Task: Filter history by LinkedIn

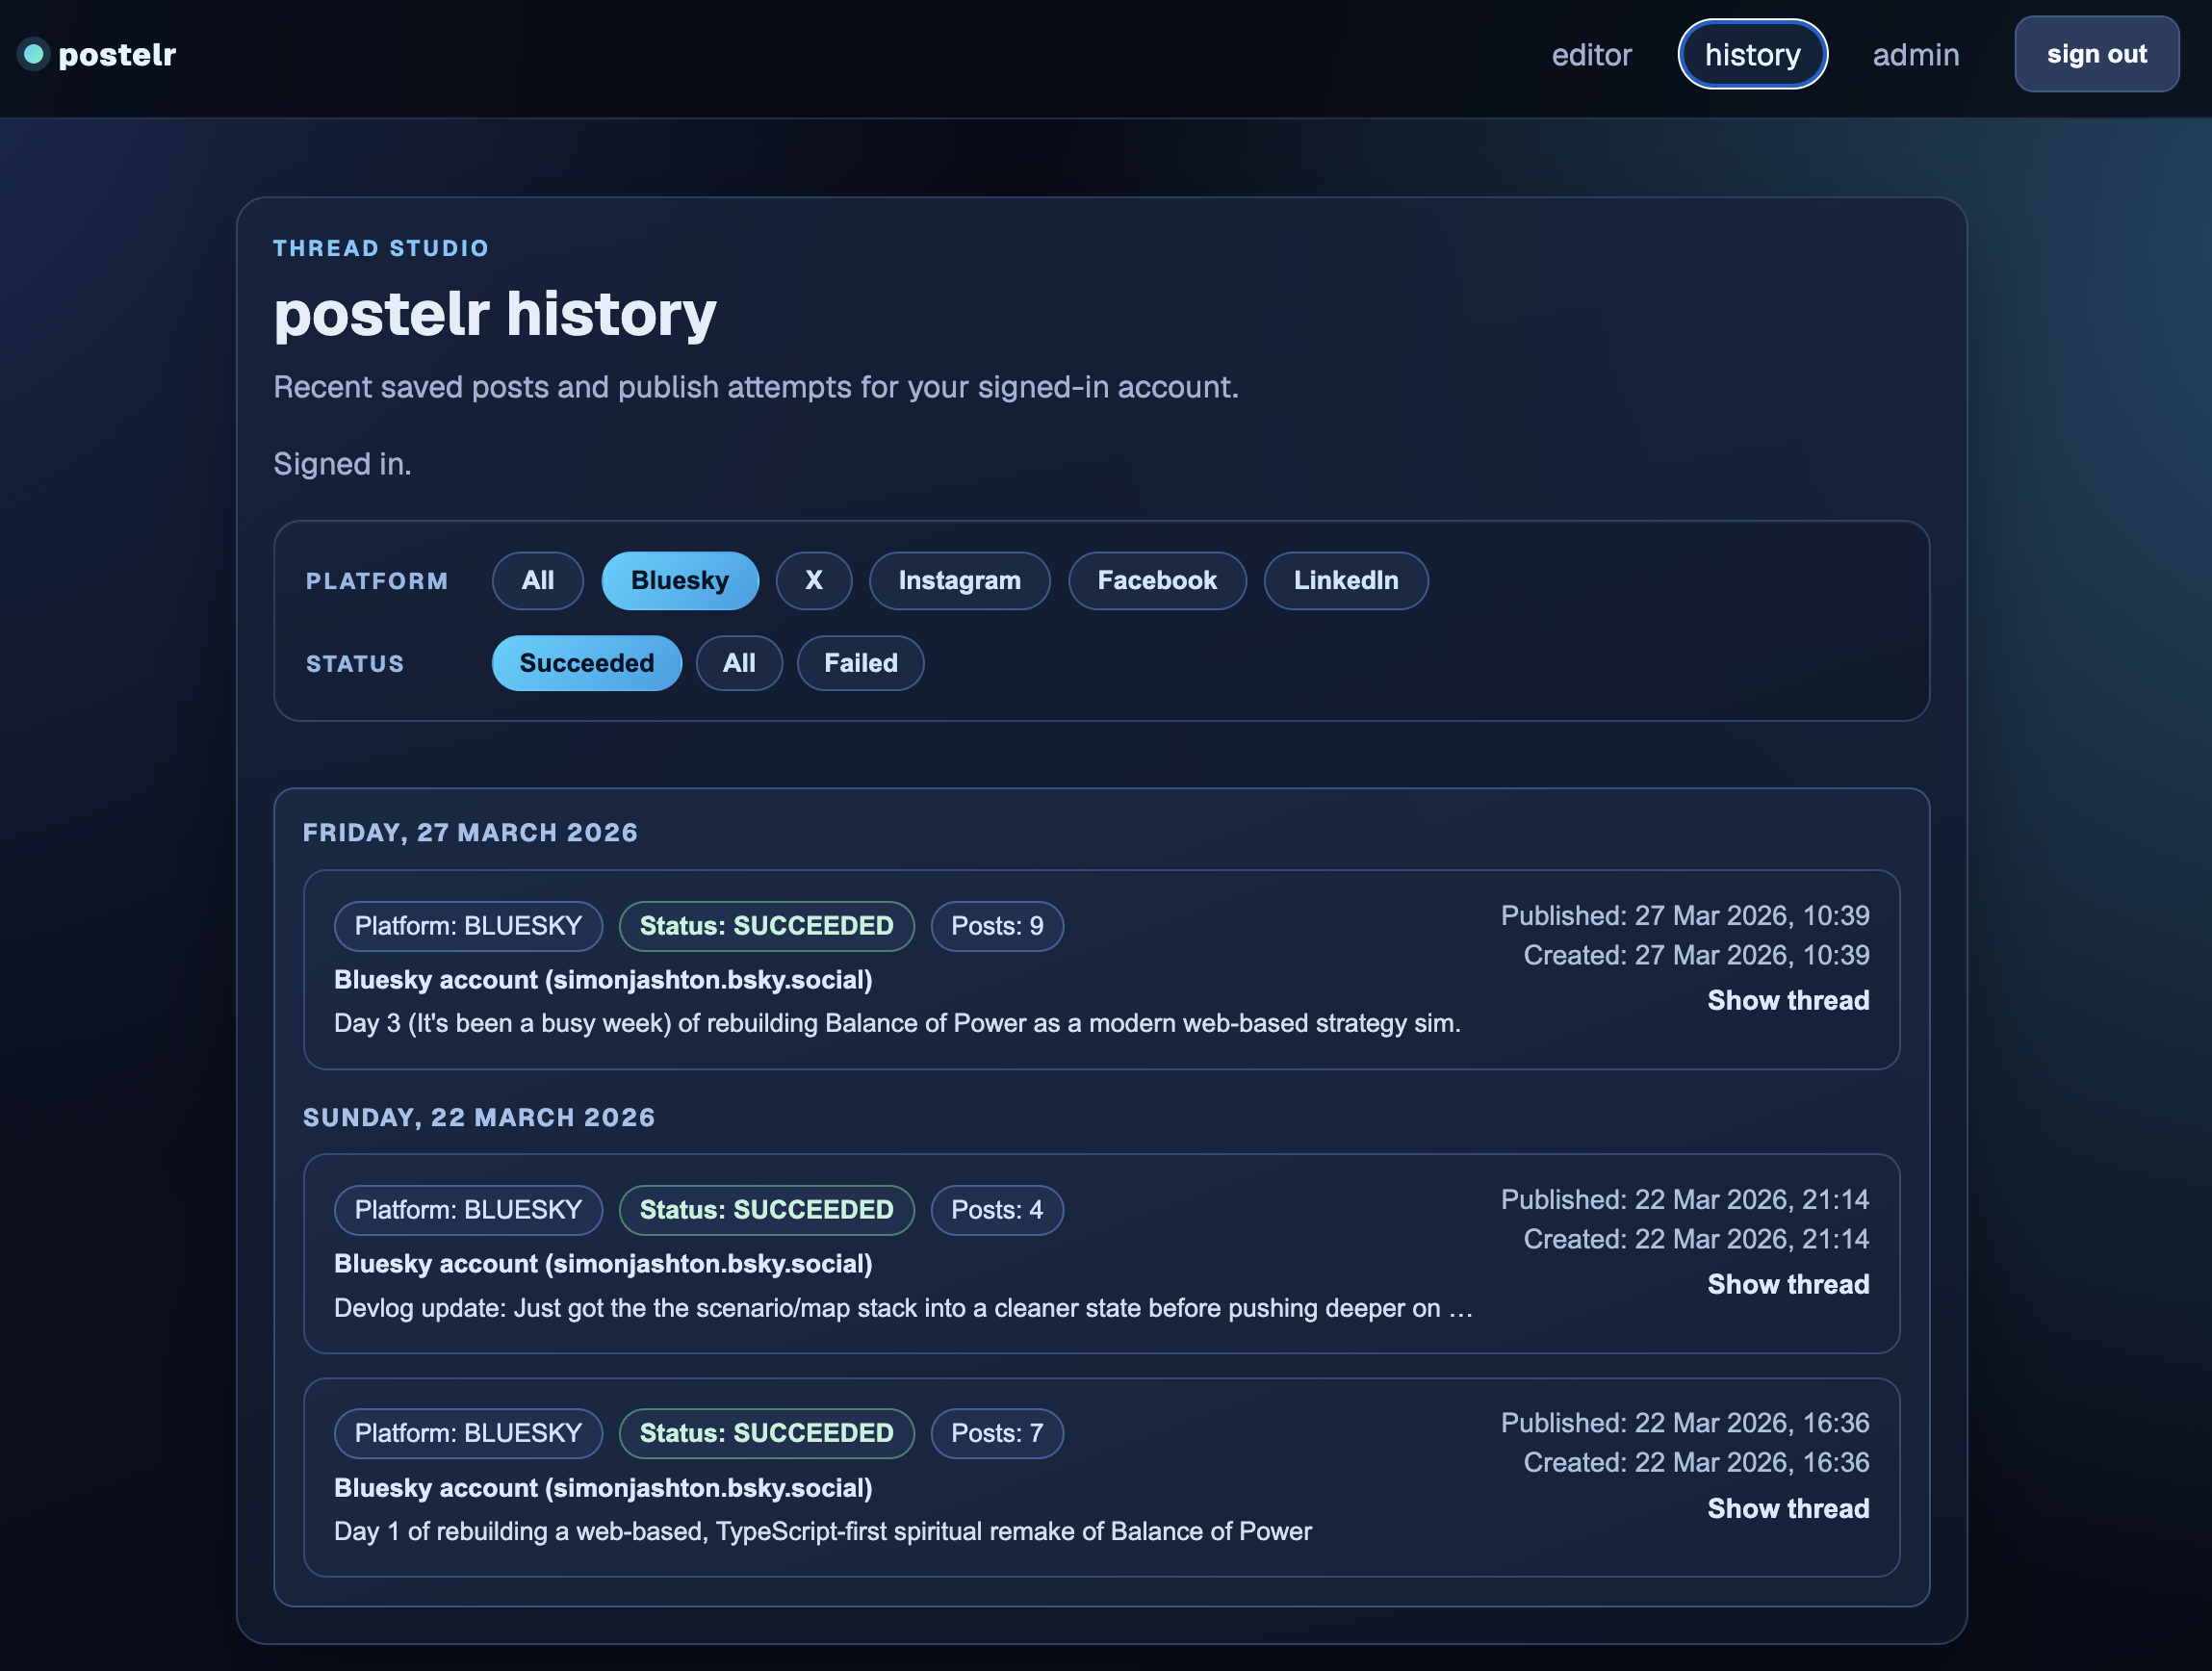Action: (x=1346, y=580)
